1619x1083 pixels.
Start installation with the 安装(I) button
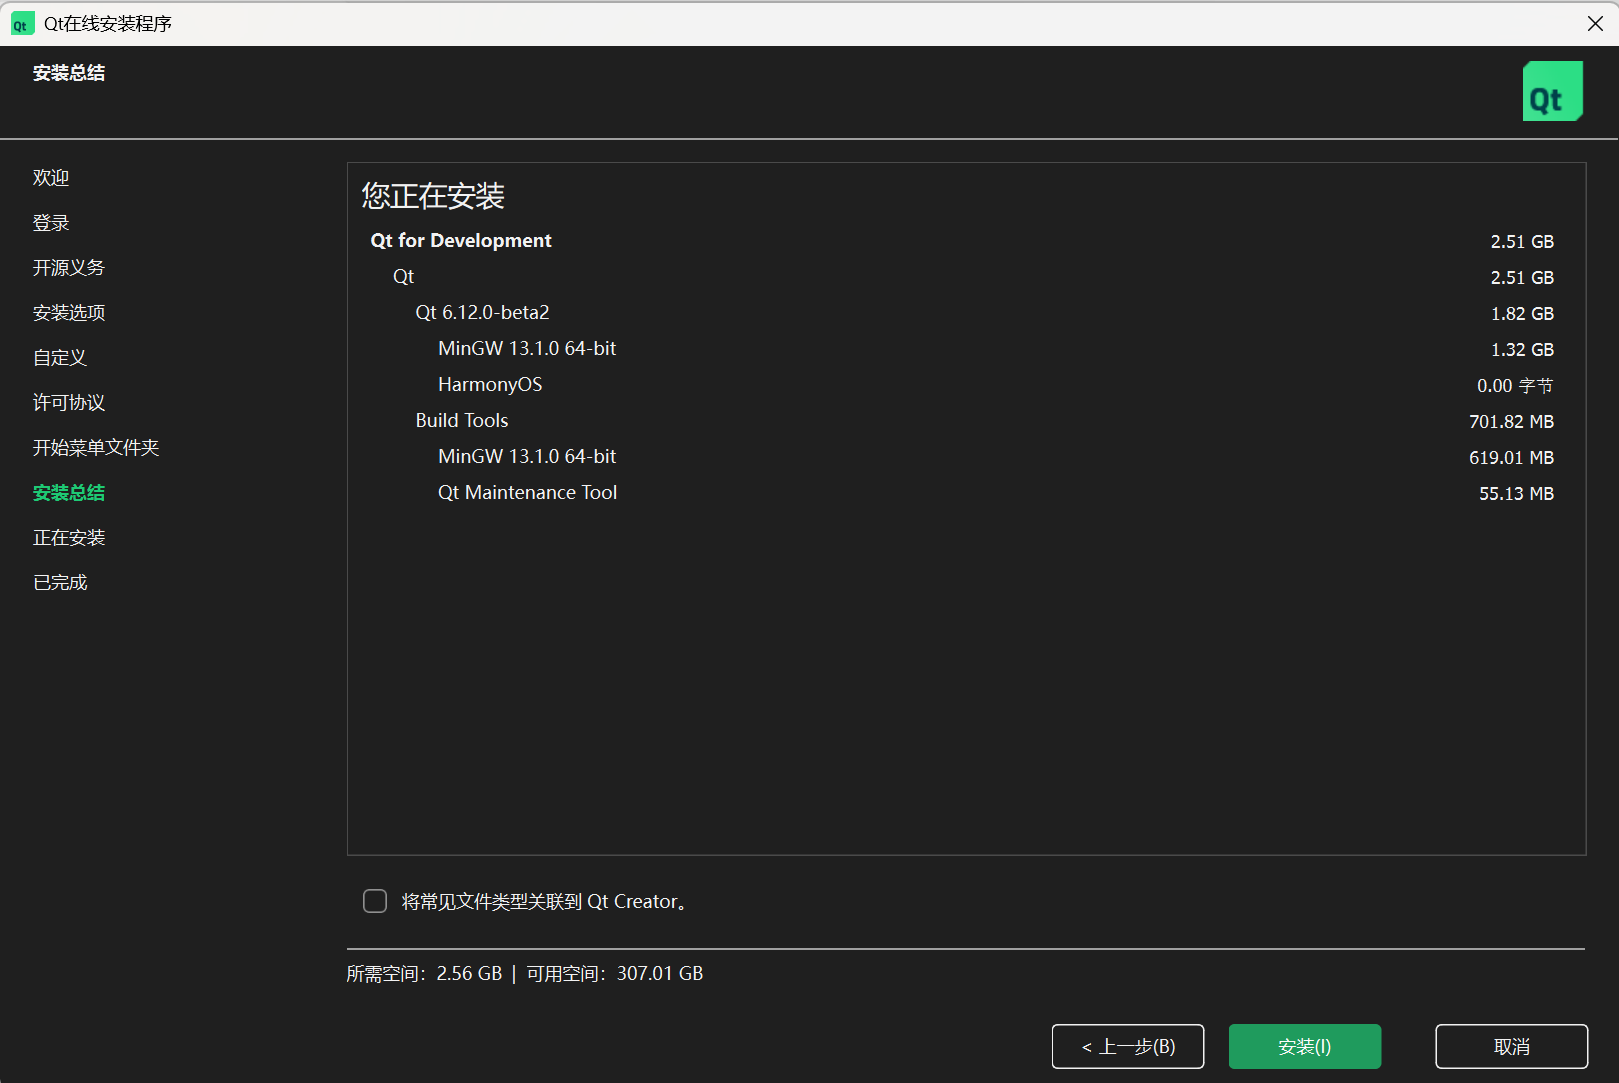(x=1305, y=1046)
